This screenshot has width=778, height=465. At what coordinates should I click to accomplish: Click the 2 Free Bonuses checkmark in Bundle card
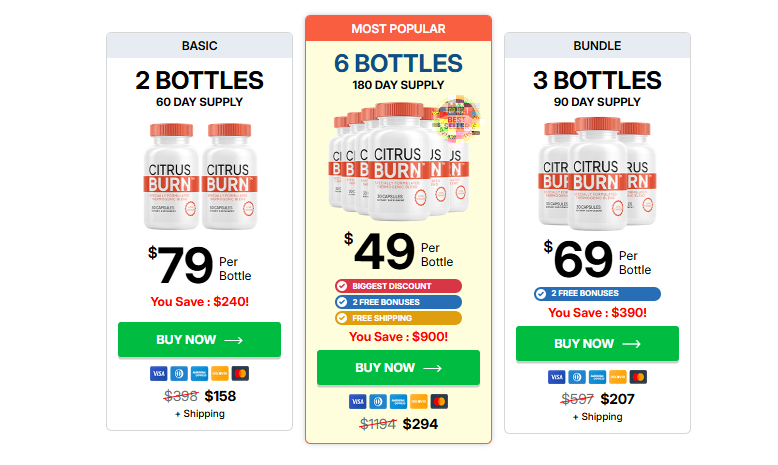[x=542, y=294]
